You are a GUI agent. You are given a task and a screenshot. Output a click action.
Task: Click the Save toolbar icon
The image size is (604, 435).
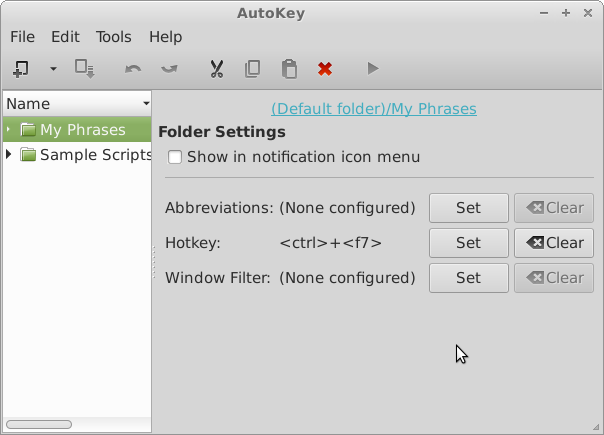tap(84, 69)
